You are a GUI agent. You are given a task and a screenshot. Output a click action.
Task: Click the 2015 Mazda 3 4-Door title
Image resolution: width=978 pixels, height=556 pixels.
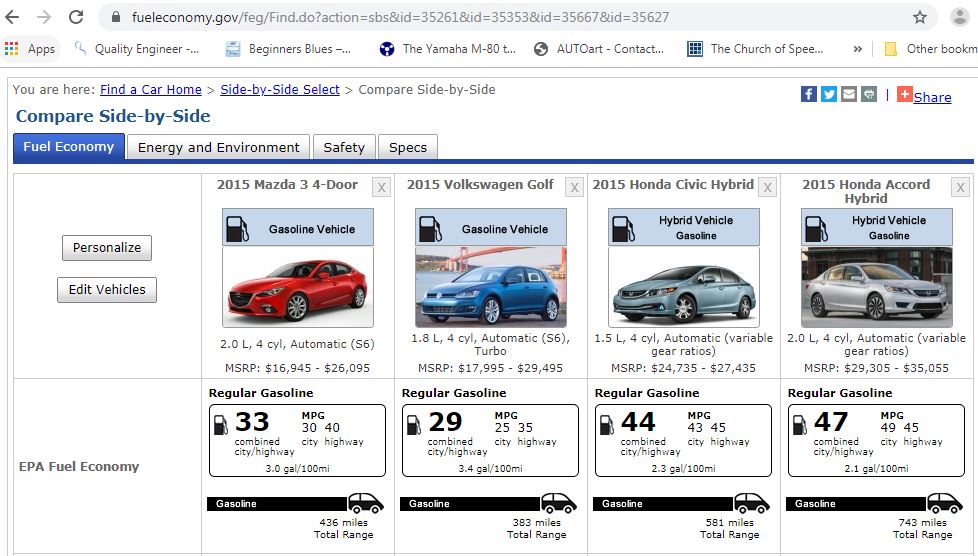(x=288, y=185)
